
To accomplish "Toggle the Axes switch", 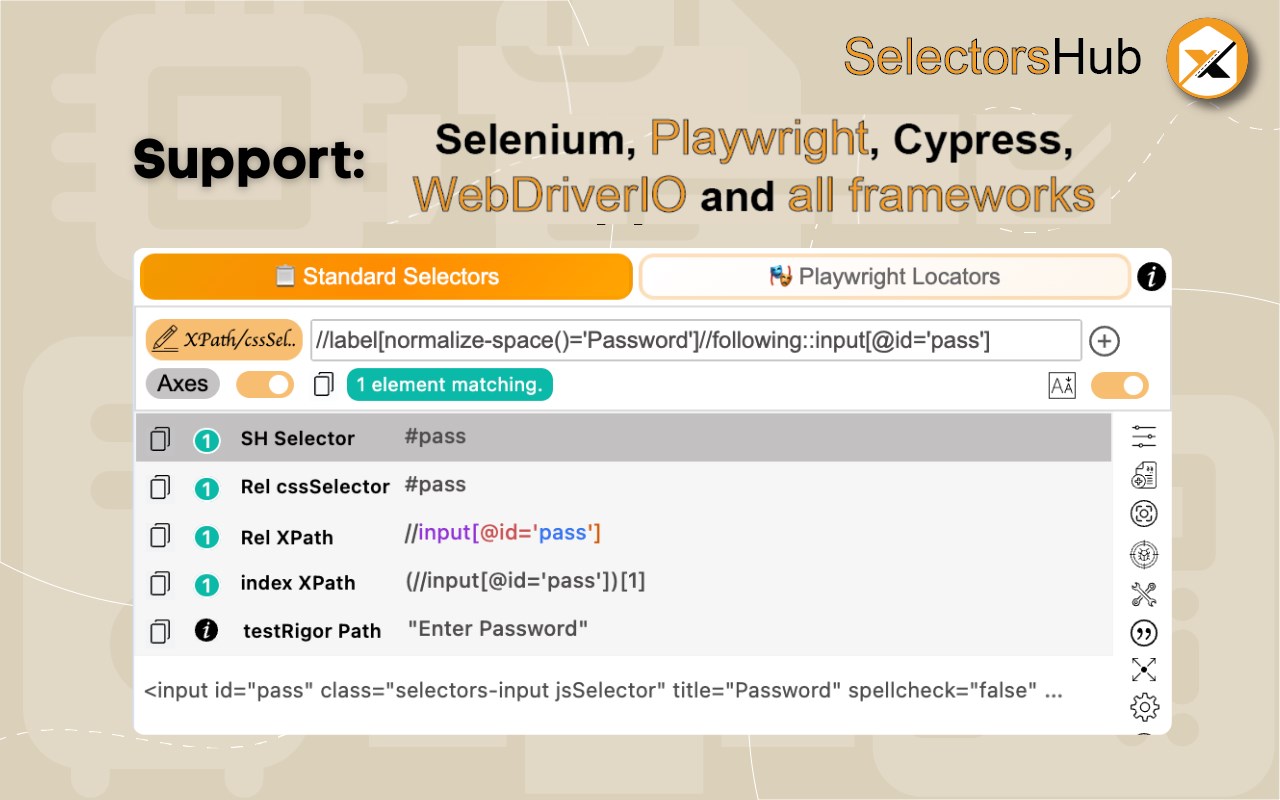I will pos(265,385).
